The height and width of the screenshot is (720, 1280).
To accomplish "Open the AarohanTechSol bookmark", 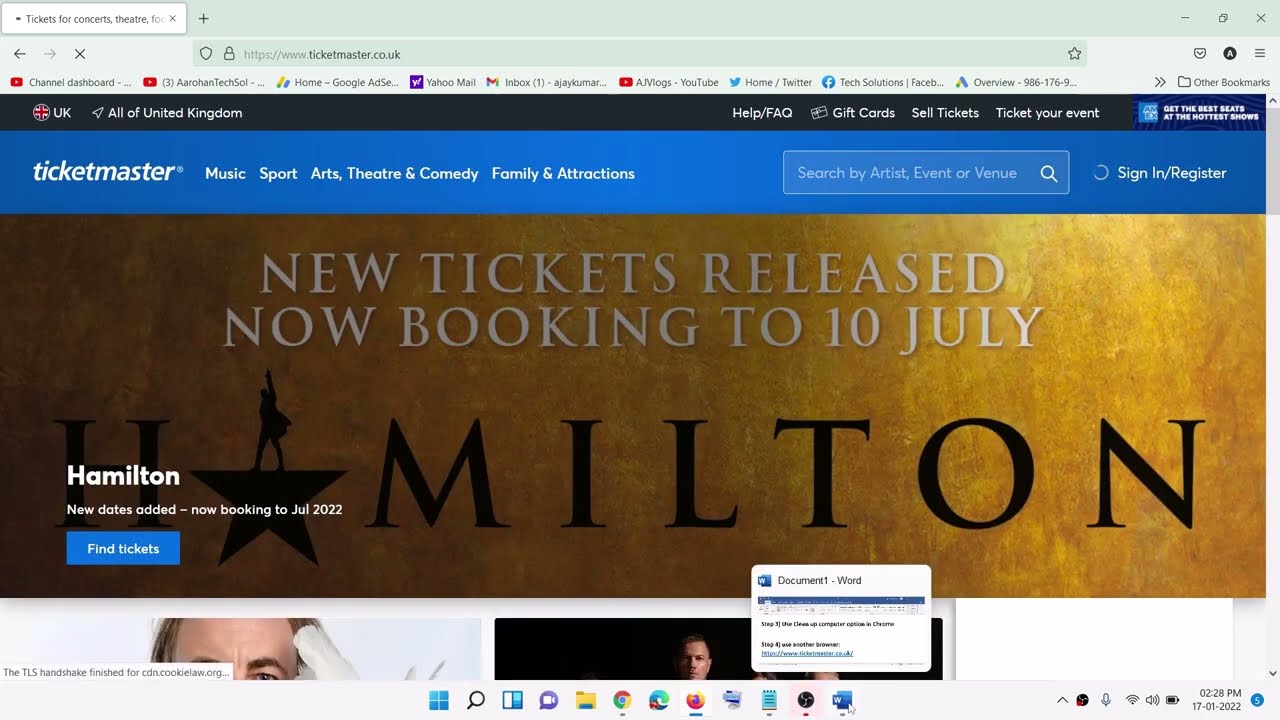I will (x=204, y=82).
